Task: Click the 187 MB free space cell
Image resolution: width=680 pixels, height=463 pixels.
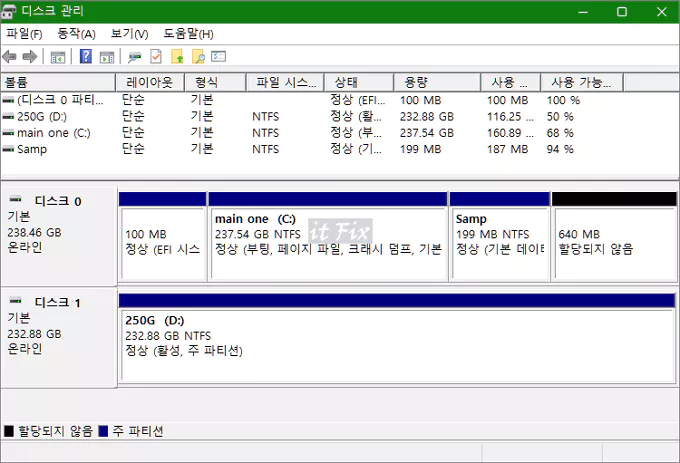Action: (x=507, y=150)
